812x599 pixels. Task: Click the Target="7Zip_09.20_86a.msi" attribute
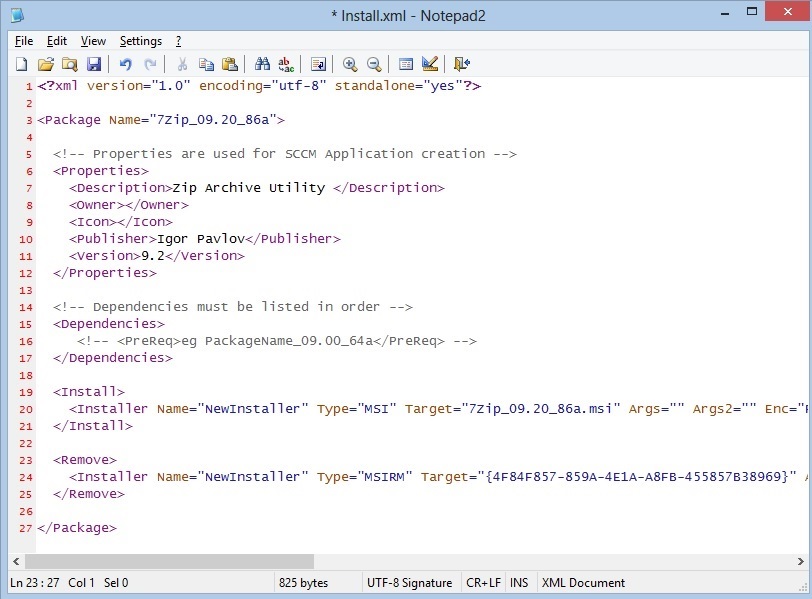click(x=513, y=409)
